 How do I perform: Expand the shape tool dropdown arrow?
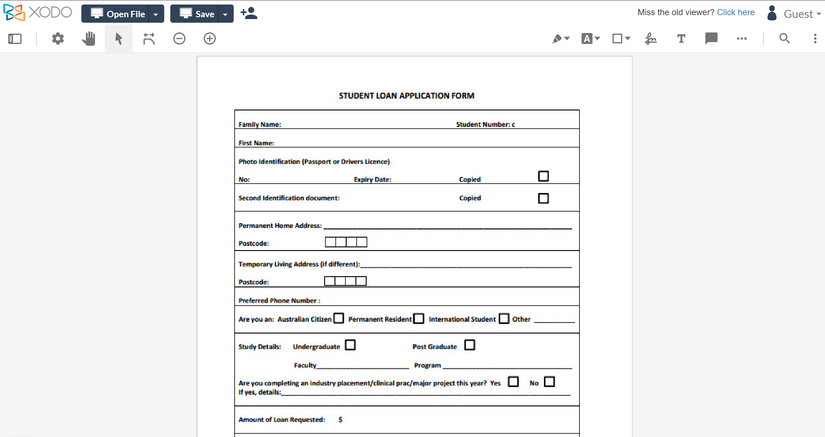click(x=628, y=38)
